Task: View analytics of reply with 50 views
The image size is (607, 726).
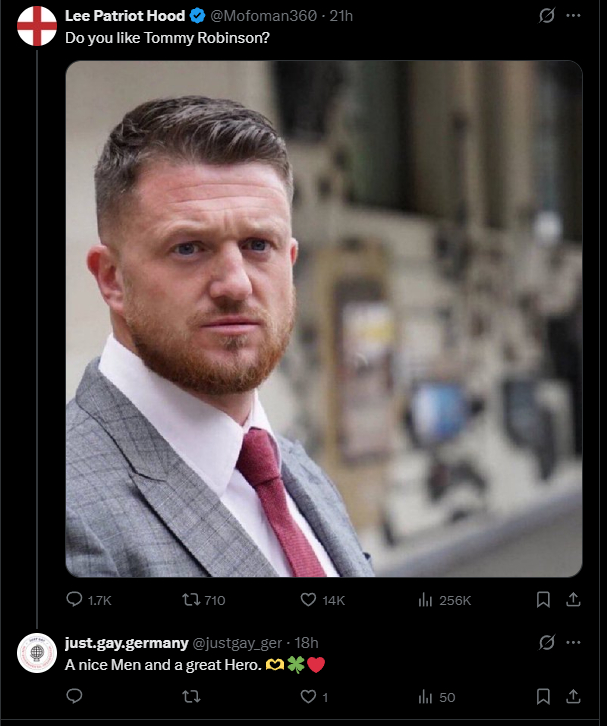Action: tap(424, 696)
